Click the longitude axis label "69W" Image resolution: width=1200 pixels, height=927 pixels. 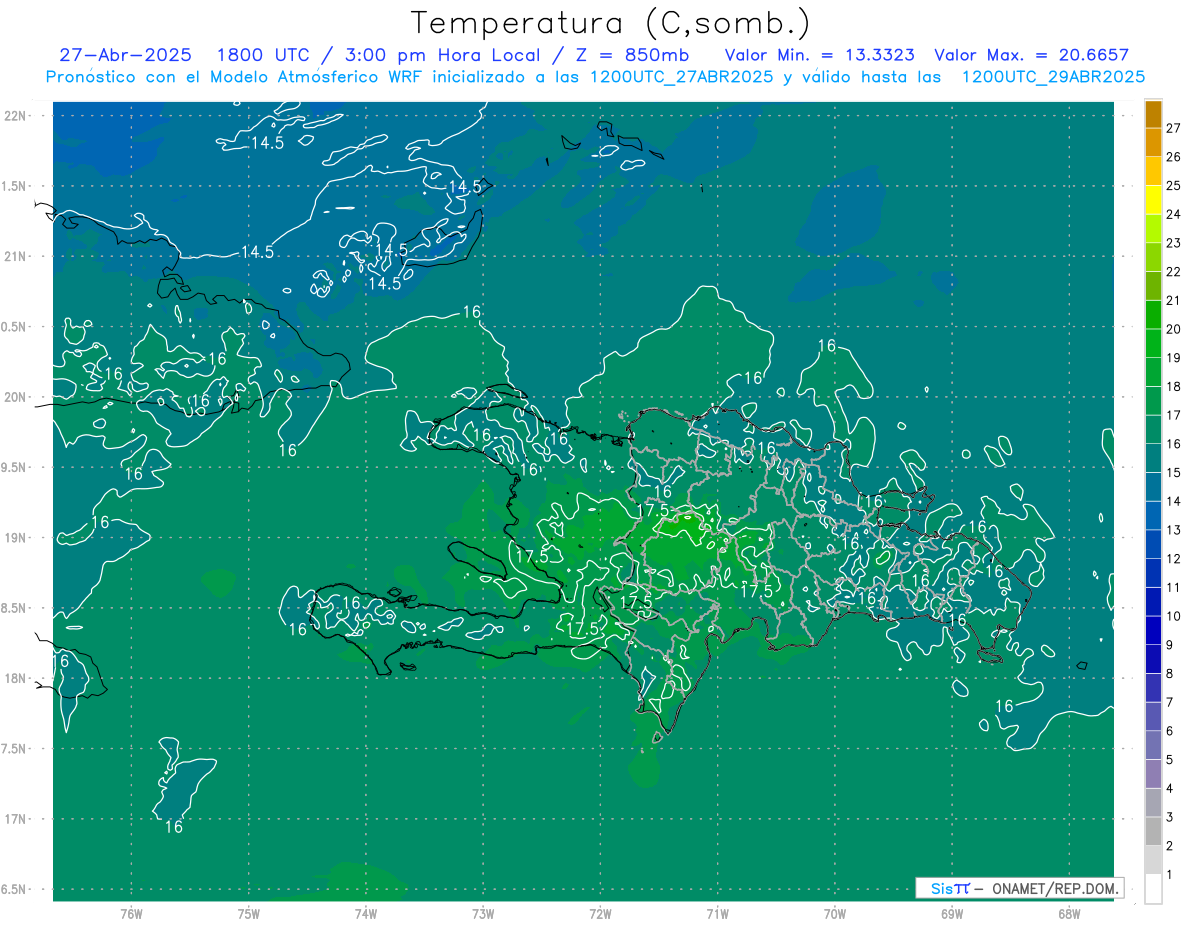pos(951,914)
